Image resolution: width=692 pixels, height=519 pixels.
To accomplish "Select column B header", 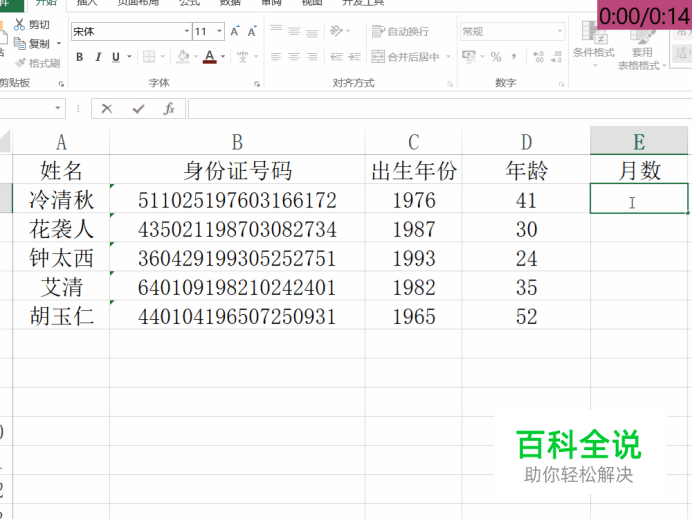I will click(x=237, y=142).
